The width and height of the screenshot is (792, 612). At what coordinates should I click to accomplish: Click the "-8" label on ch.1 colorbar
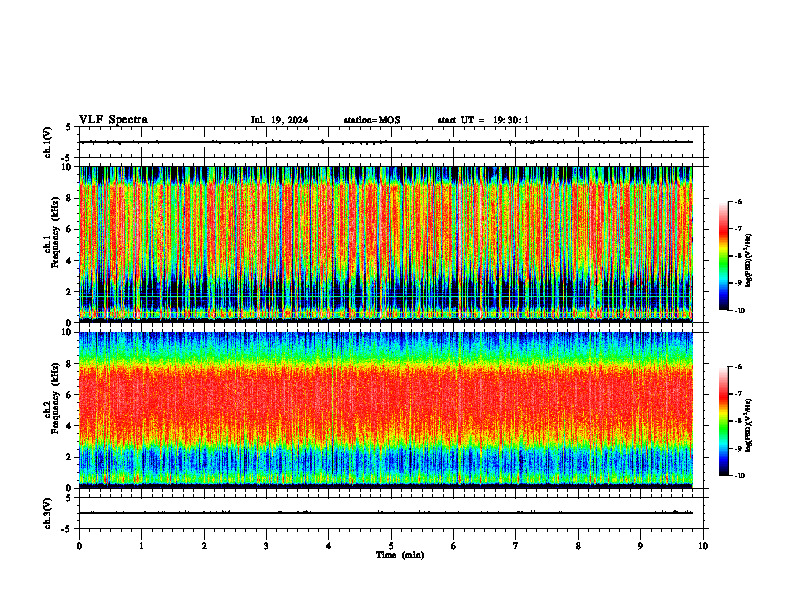coord(738,256)
